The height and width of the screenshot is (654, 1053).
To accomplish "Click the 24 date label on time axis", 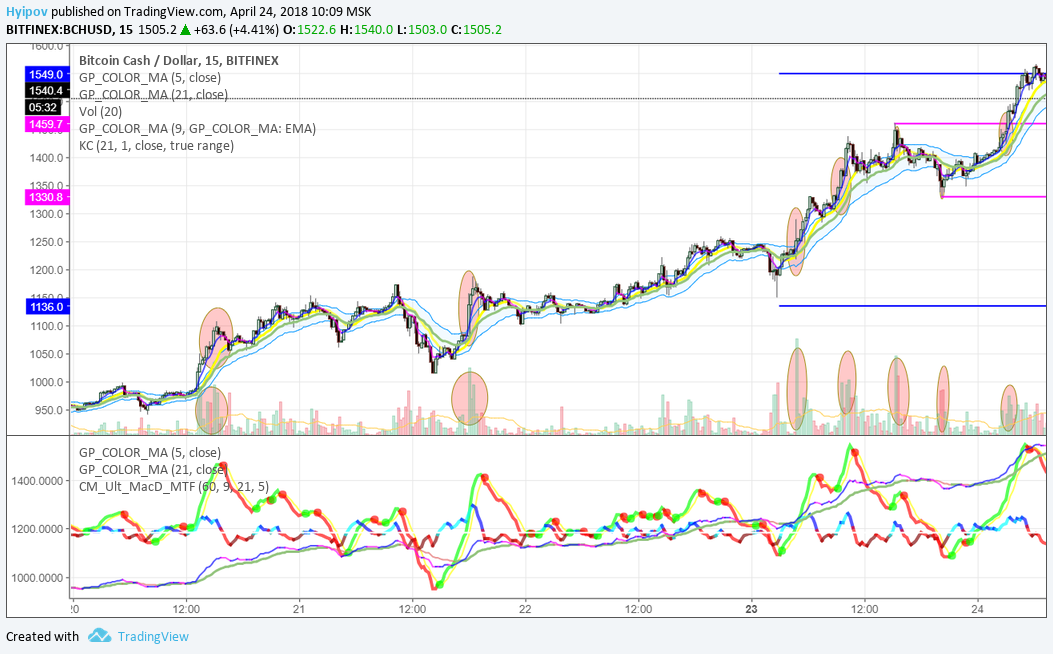I will coord(978,609).
